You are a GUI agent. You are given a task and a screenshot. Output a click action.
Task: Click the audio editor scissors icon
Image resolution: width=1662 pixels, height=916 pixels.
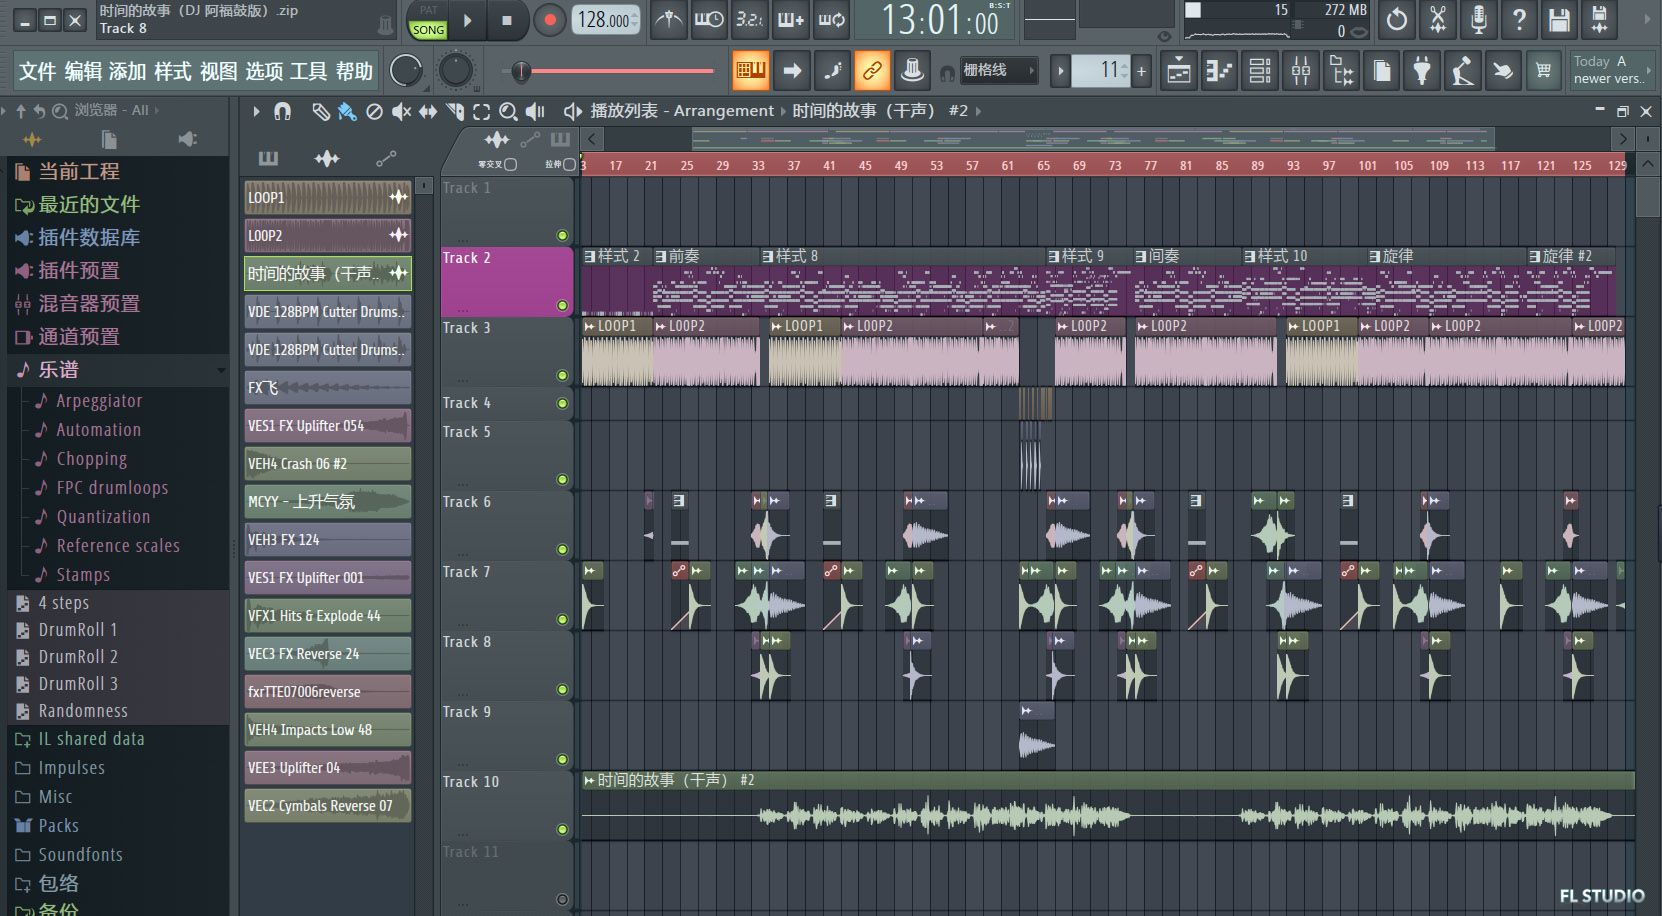(x=1437, y=19)
